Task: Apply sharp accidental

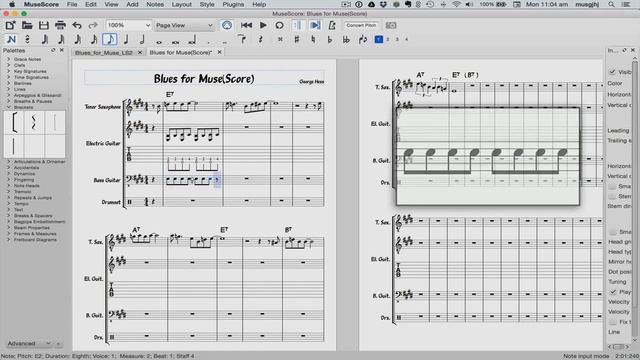Action: coord(297,40)
